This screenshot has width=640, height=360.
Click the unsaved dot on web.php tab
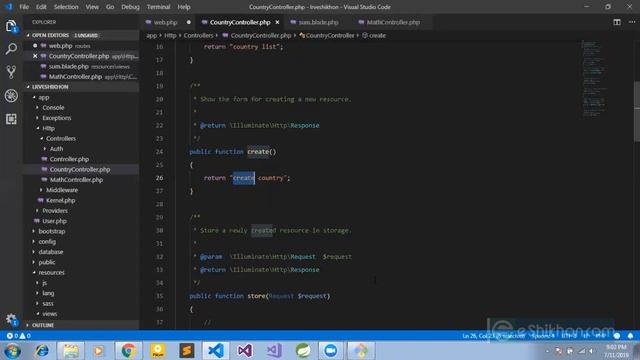pos(189,22)
